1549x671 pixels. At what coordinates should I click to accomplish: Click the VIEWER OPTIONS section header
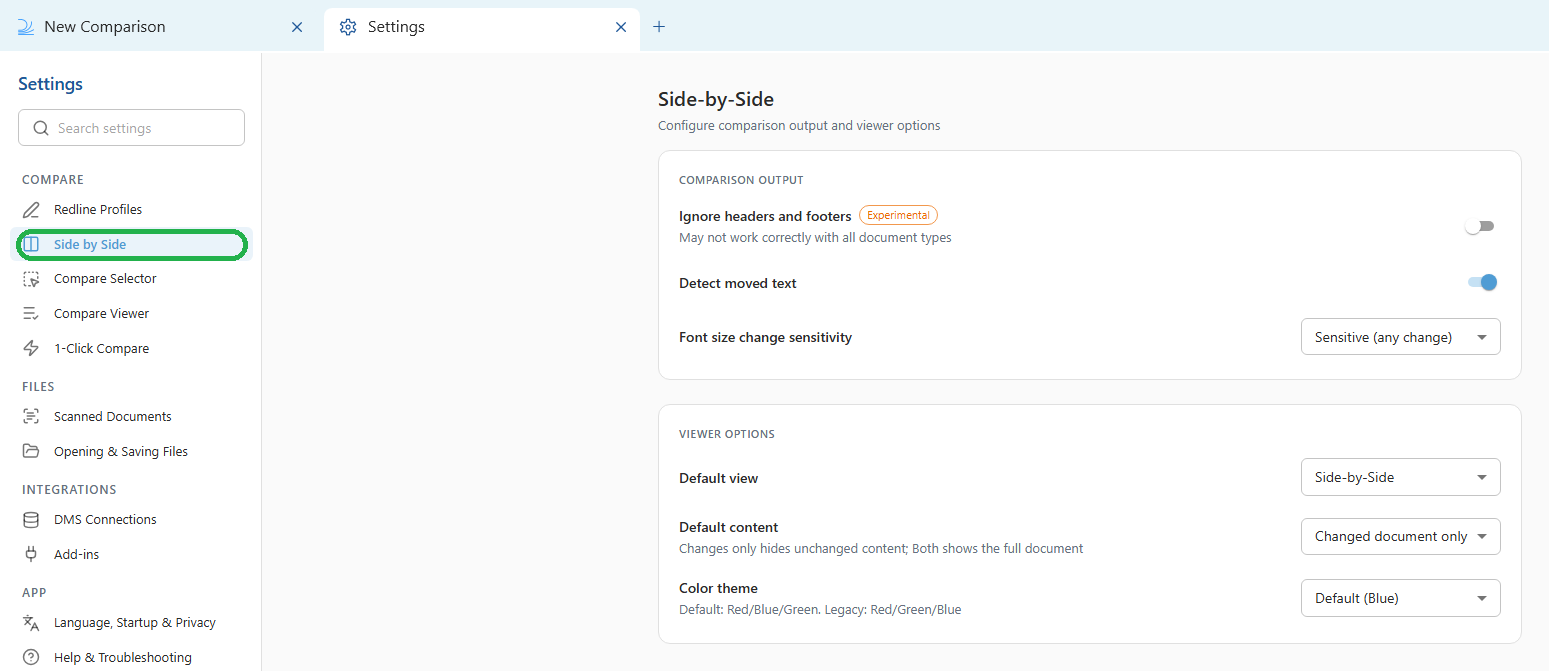click(x=727, y=434)
